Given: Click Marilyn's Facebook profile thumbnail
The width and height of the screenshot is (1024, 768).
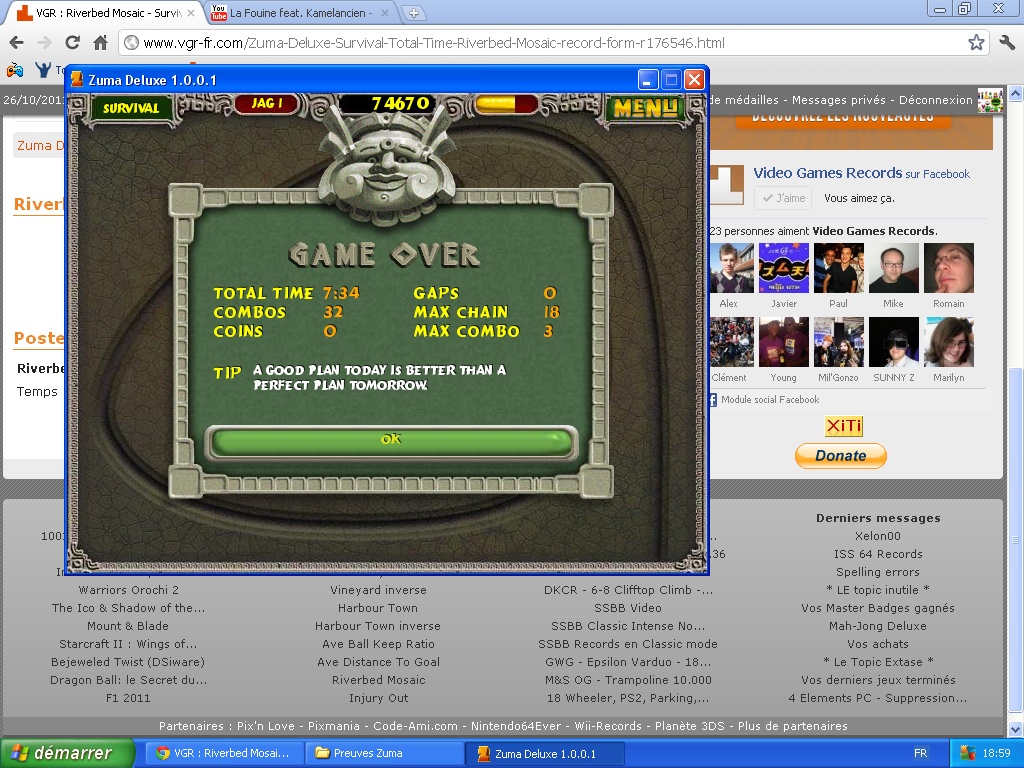Looking at the screenshot, I should coord(948,343).
